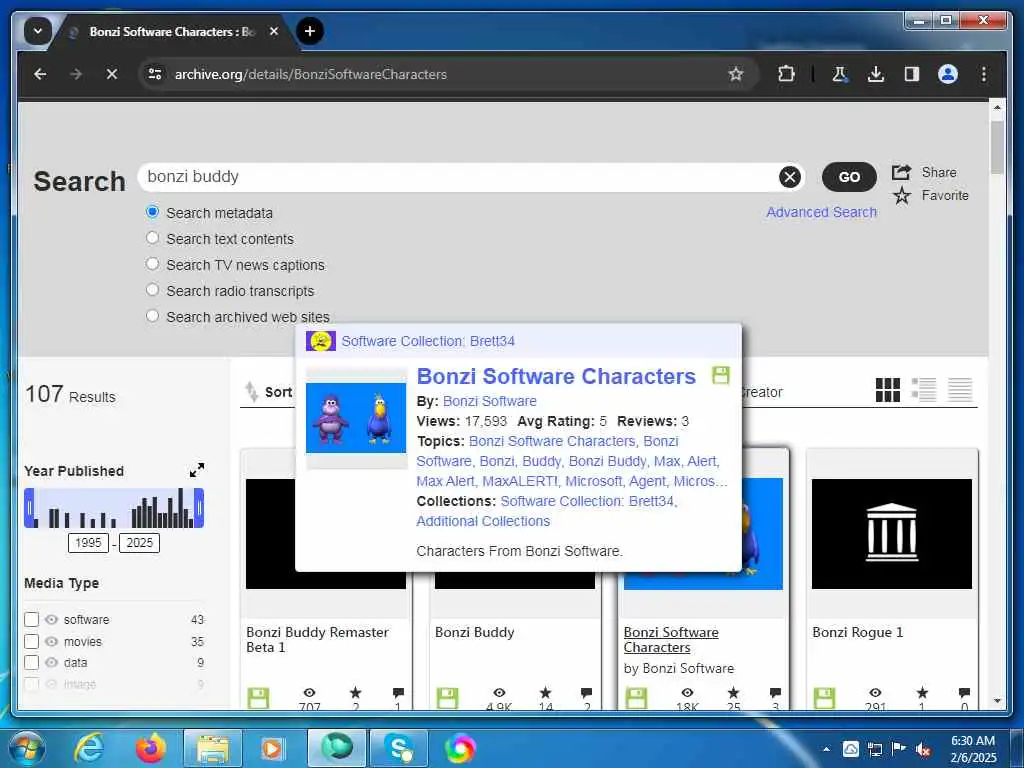1024x768 pixels.
Task: Open Windows Start button
Action: 26,748
